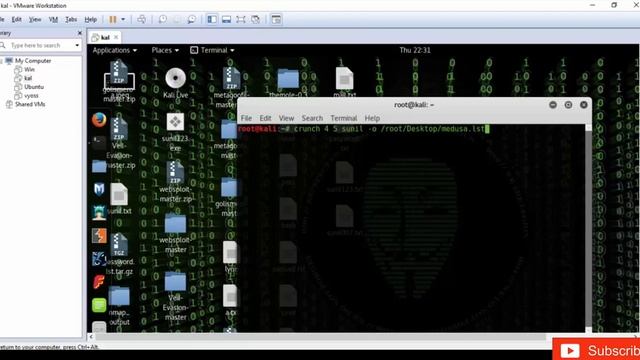Image resolution: width=640 pixels, height=360 pixels.
Task: Click the Thu 22:31 clock
Action: point(415,50)
